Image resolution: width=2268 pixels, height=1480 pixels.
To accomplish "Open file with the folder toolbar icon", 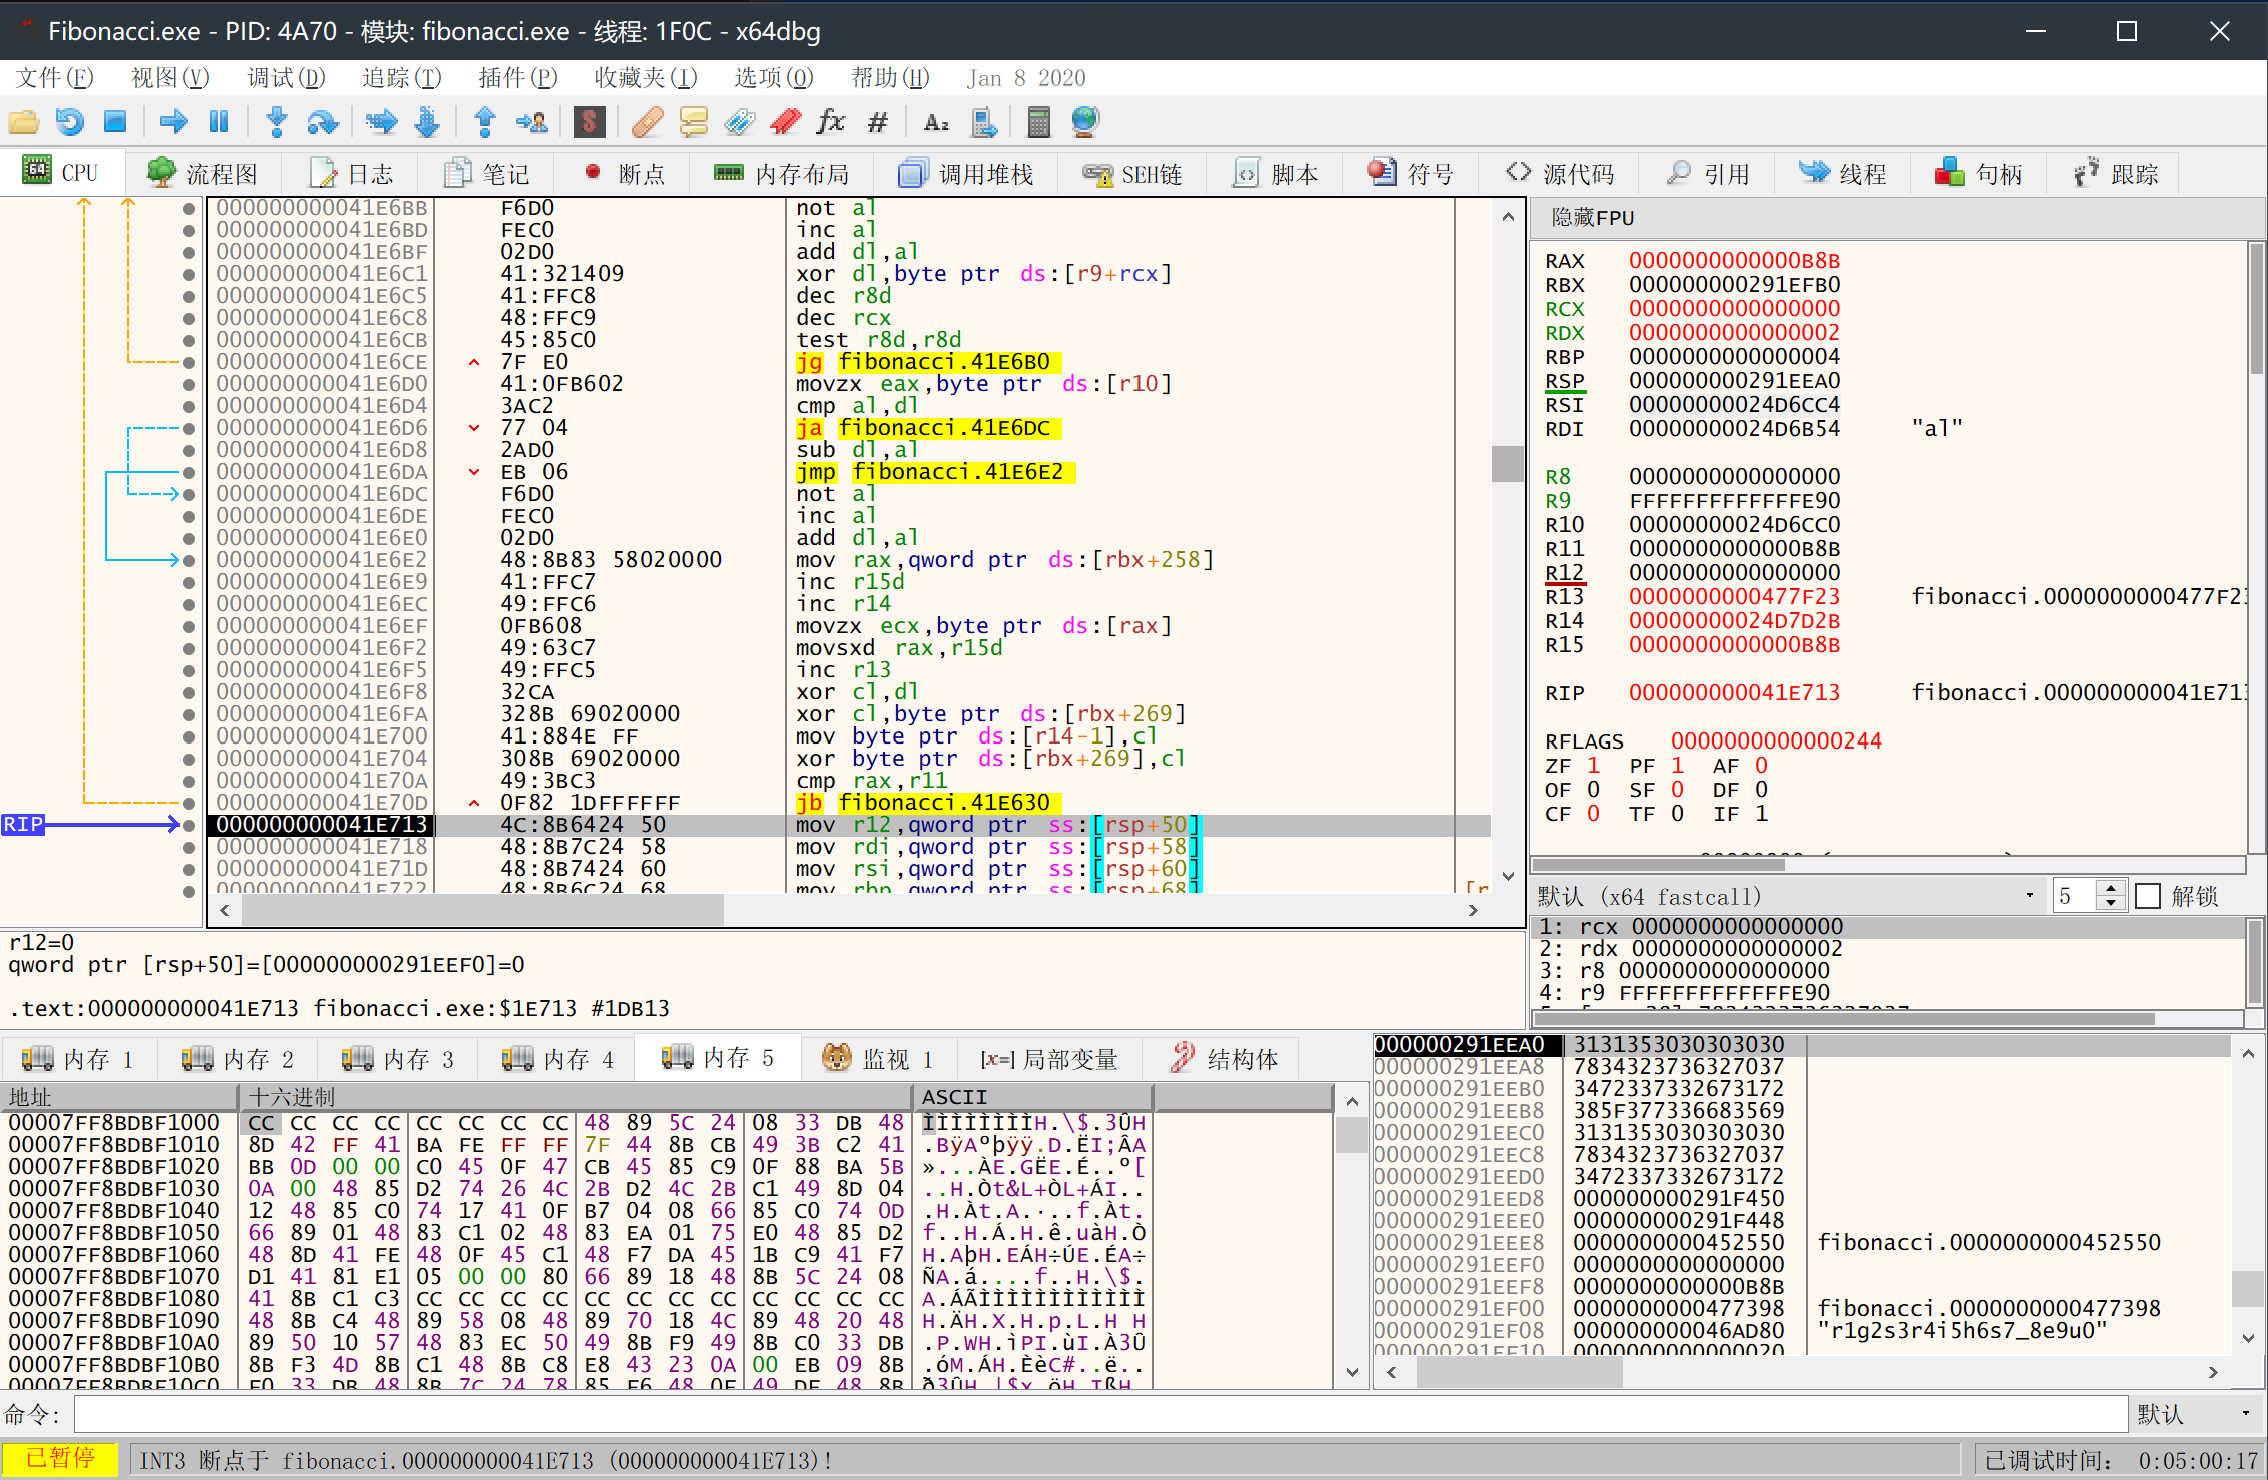I will click(x=24, y=122).
